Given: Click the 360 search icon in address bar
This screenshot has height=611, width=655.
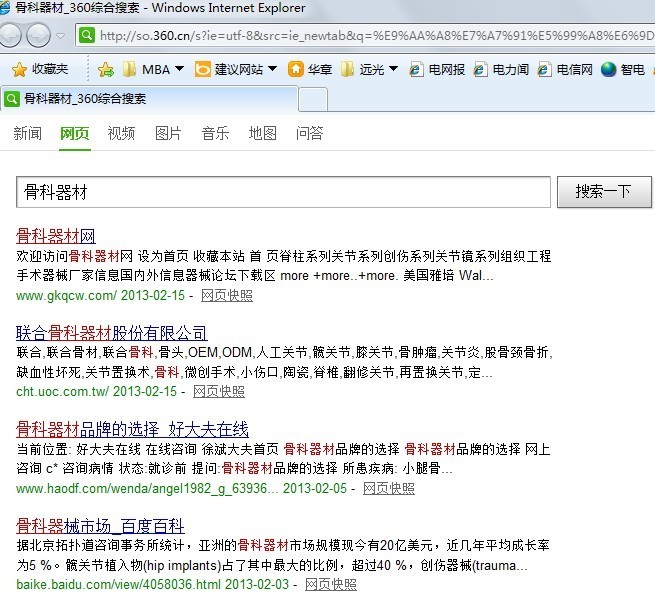Looking at the screenshot, I should pos(87,35).
